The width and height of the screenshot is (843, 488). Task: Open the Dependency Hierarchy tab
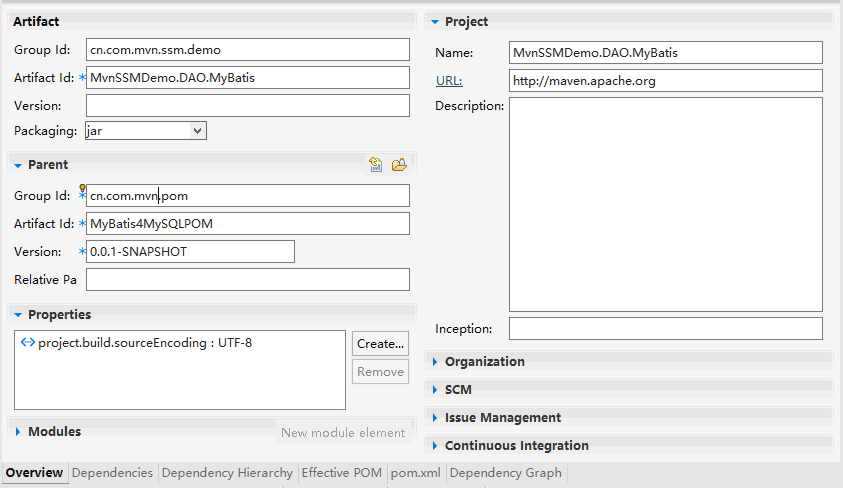coord(227,472)
